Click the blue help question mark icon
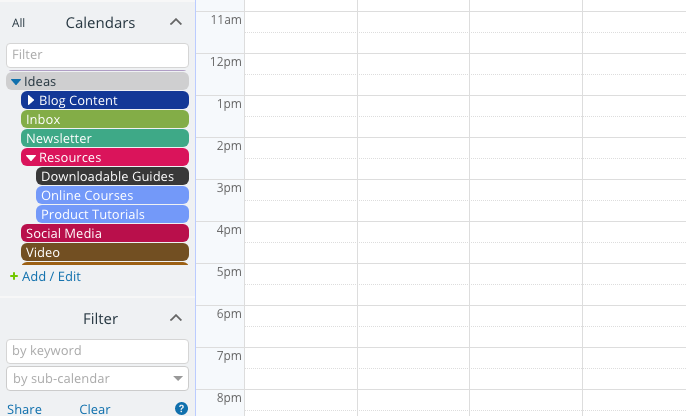The height and width of the screenshot is (416, 686). coord(181,409)
